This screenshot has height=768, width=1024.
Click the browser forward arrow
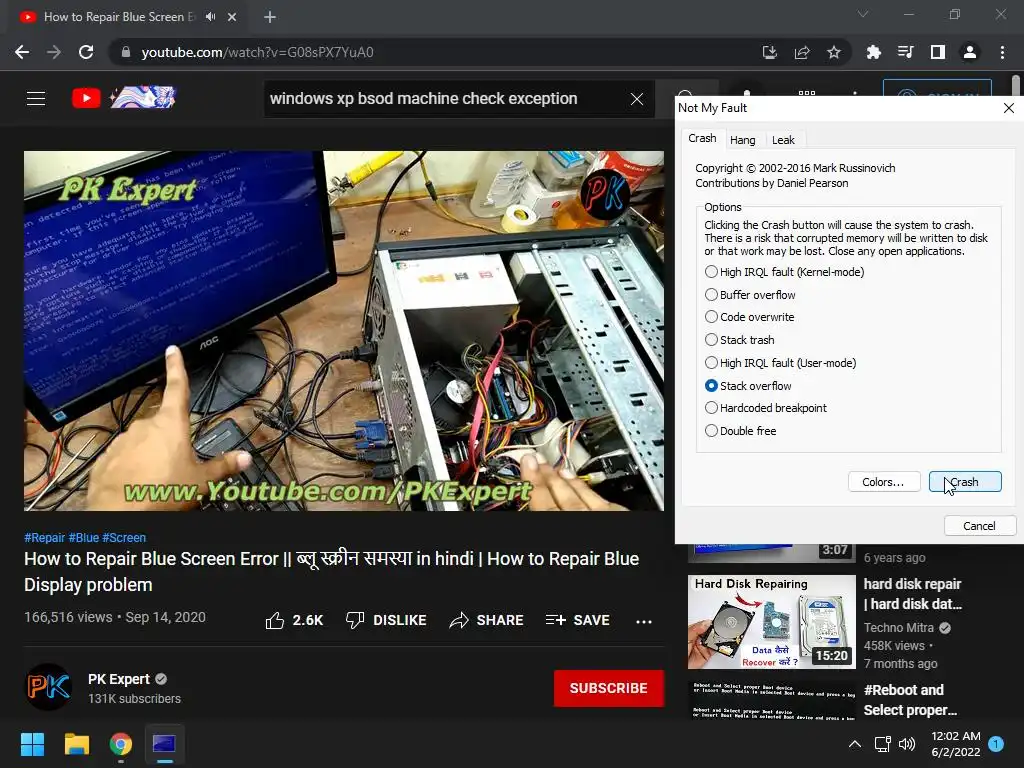[54, 52]
